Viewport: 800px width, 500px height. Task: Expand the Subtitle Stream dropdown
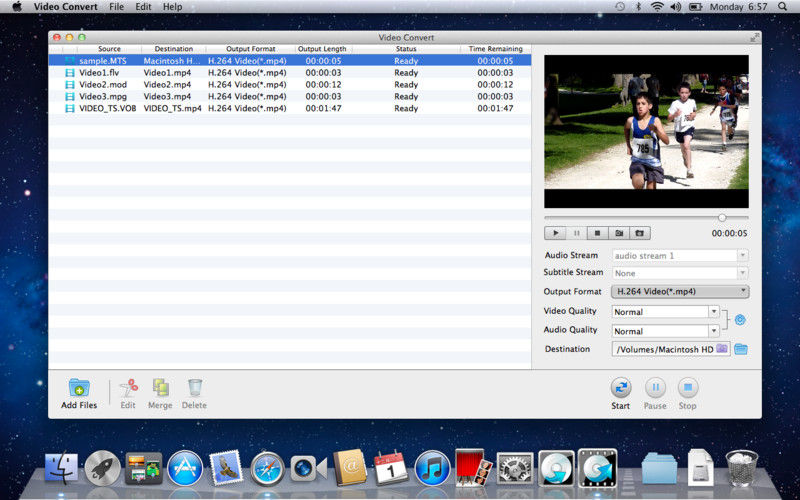[743, 273]
